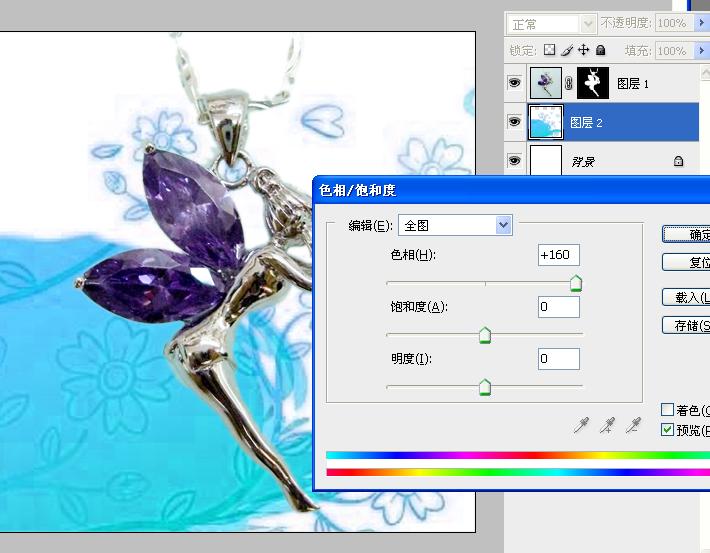Select the subtract-from-sample eyedropper

tap(633, 425)
